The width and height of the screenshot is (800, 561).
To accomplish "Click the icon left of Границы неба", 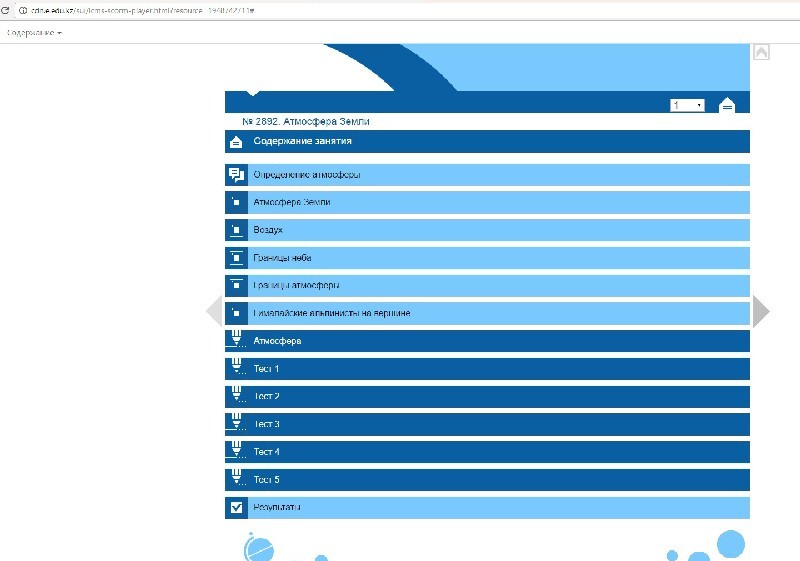I will pyautogui.click(x=236, y=258).
